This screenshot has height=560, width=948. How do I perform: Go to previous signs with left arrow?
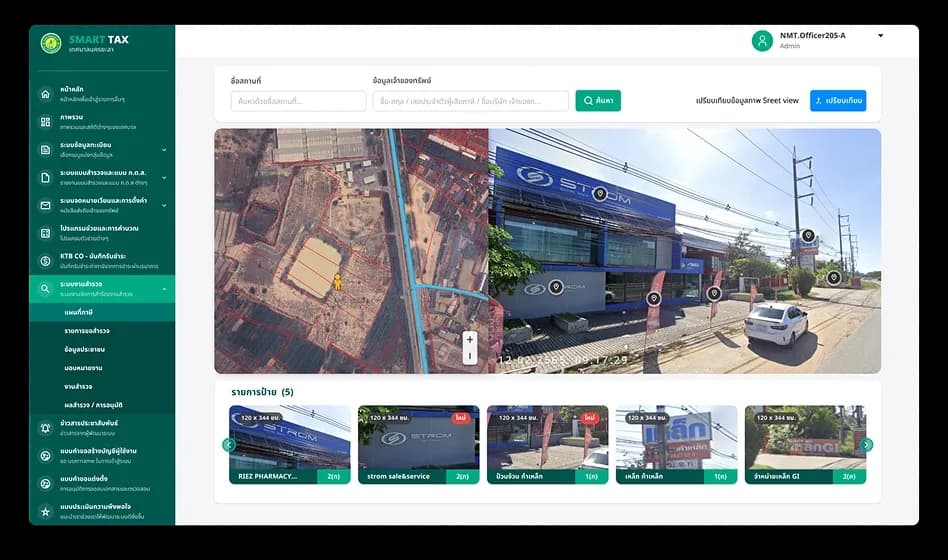pos(229,445)
